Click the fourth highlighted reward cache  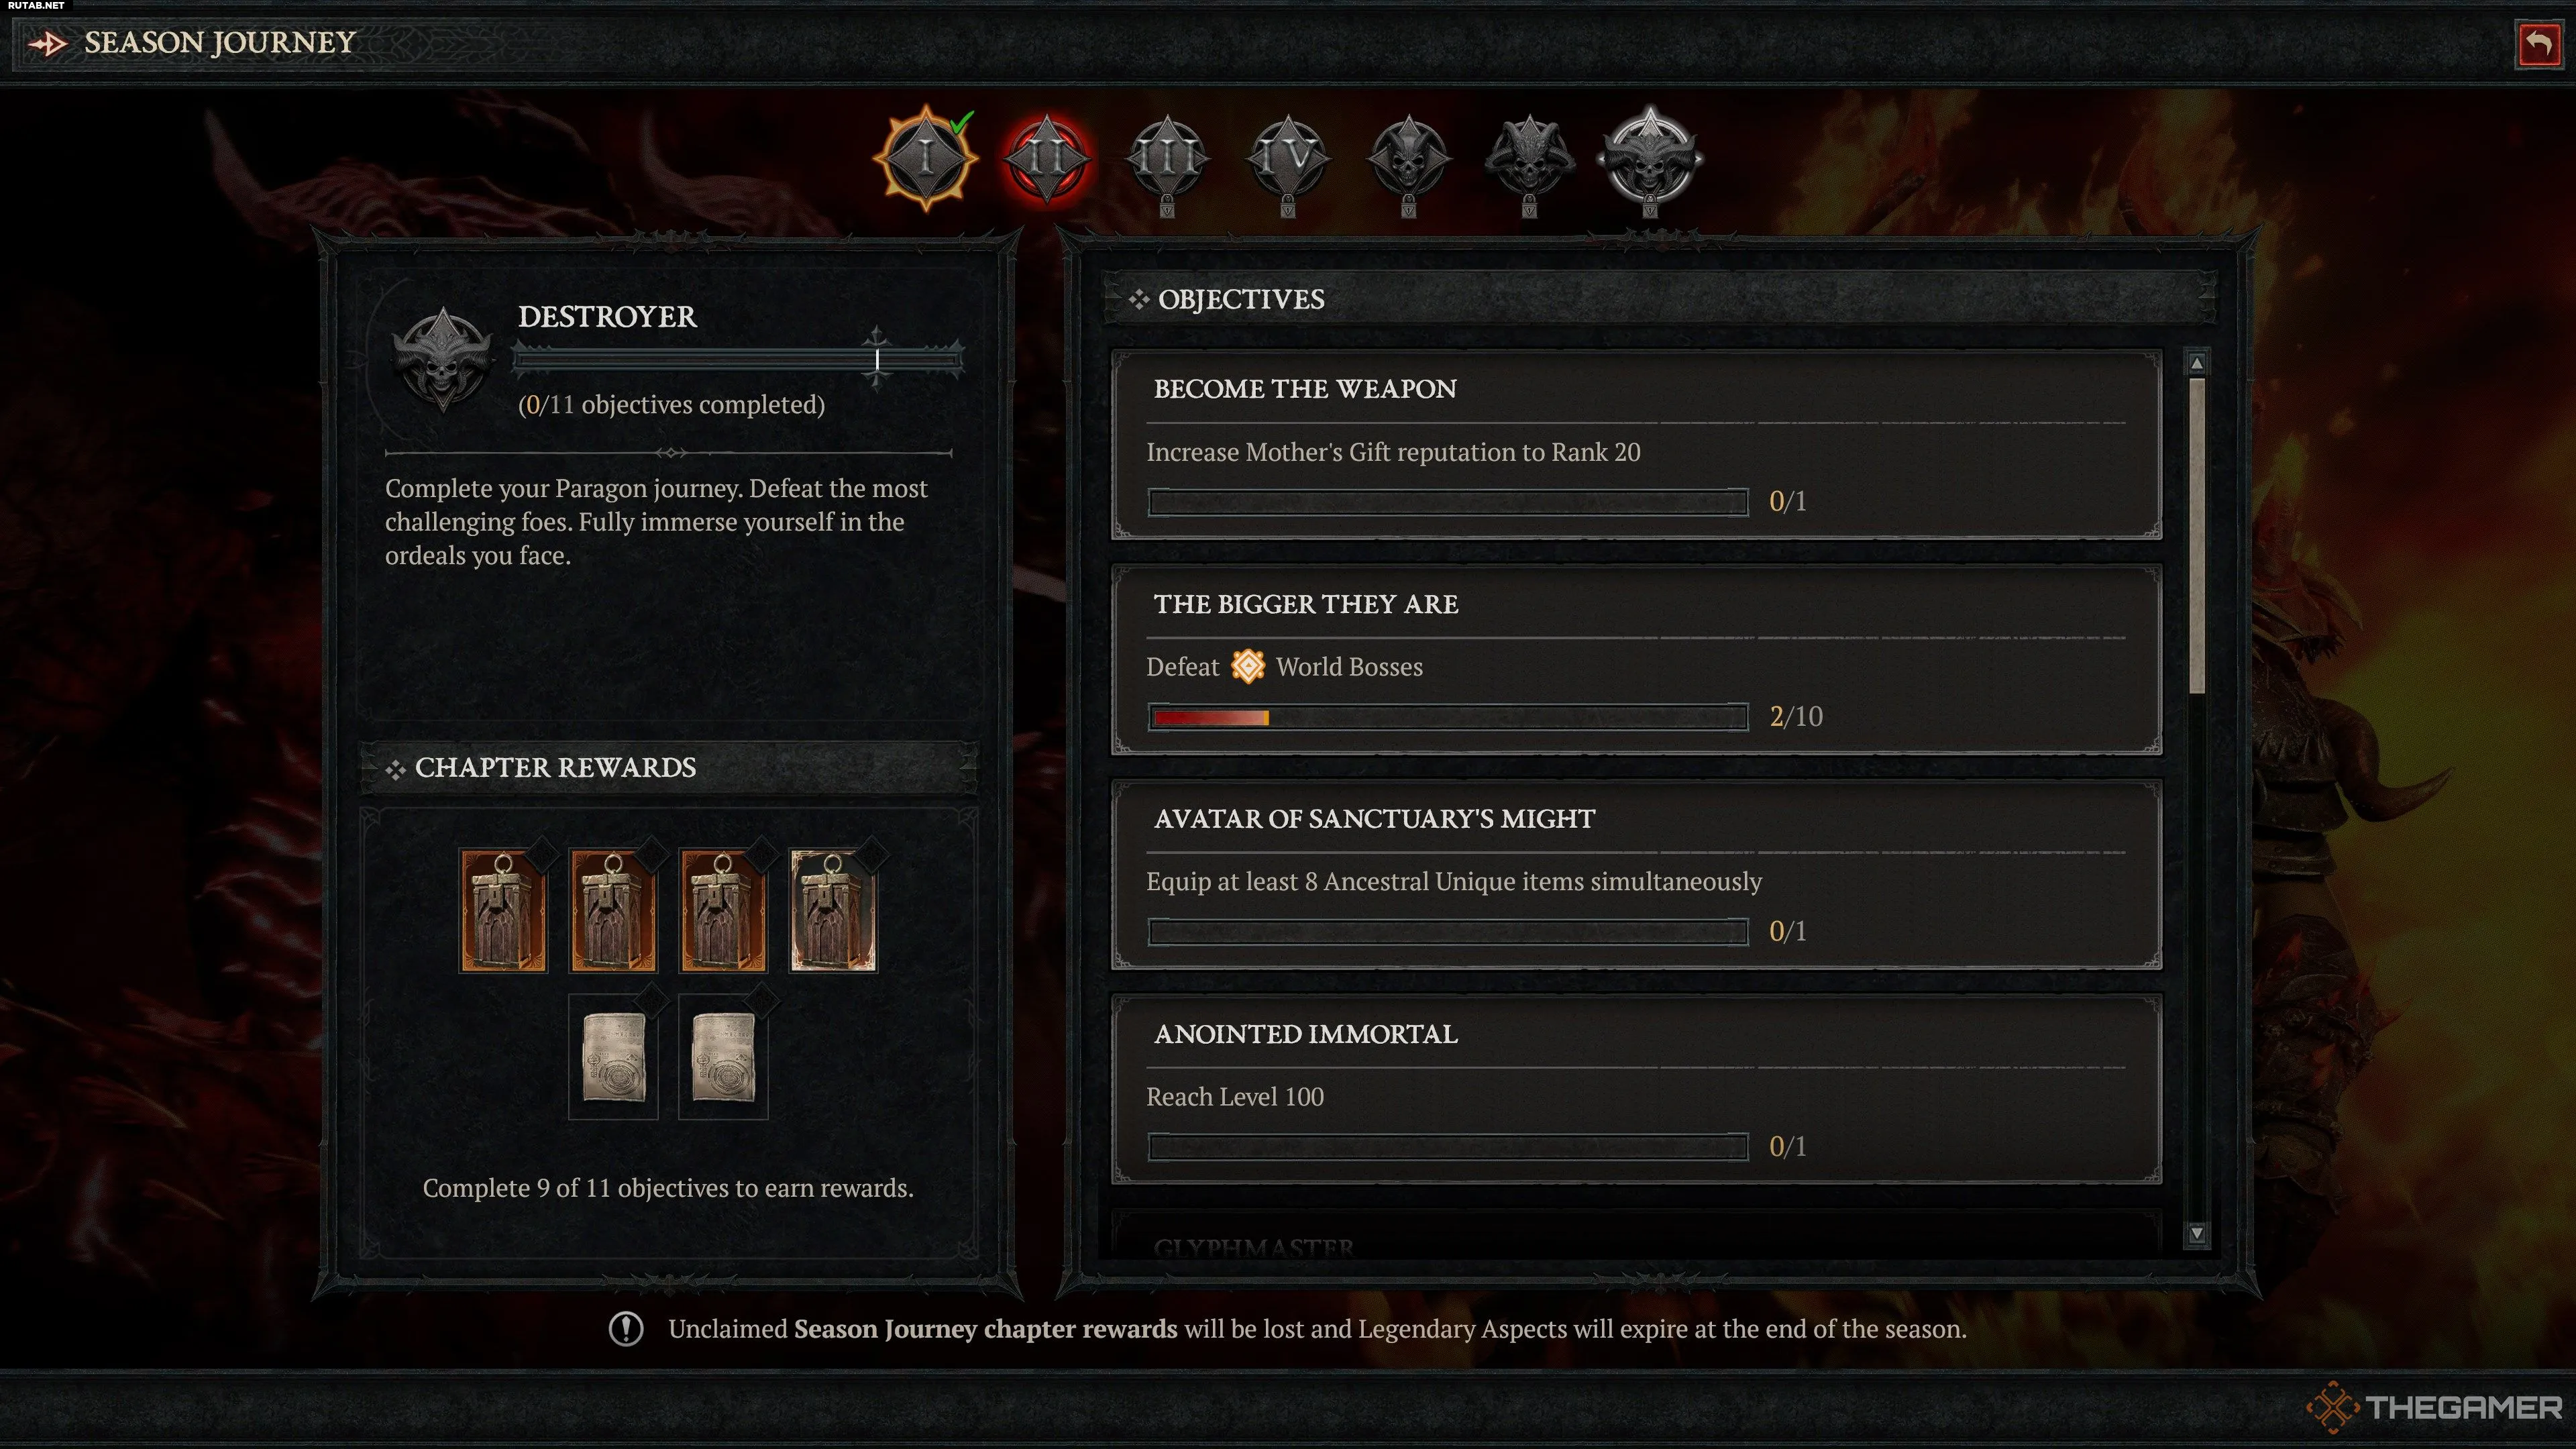(x=833, y=910)
